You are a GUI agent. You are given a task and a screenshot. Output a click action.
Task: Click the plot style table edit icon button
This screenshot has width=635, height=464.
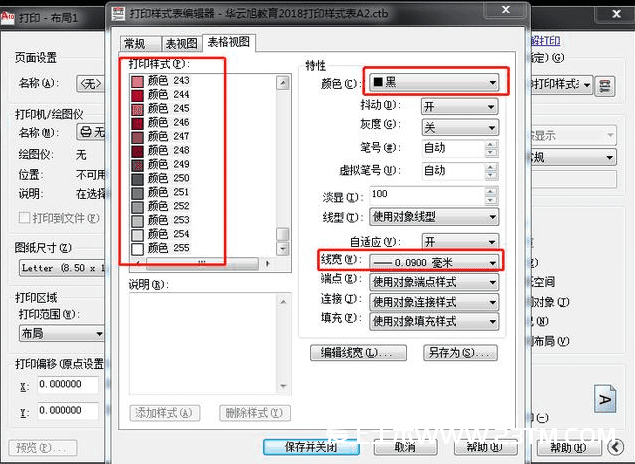pyautogui.click(x=605, y=85)
